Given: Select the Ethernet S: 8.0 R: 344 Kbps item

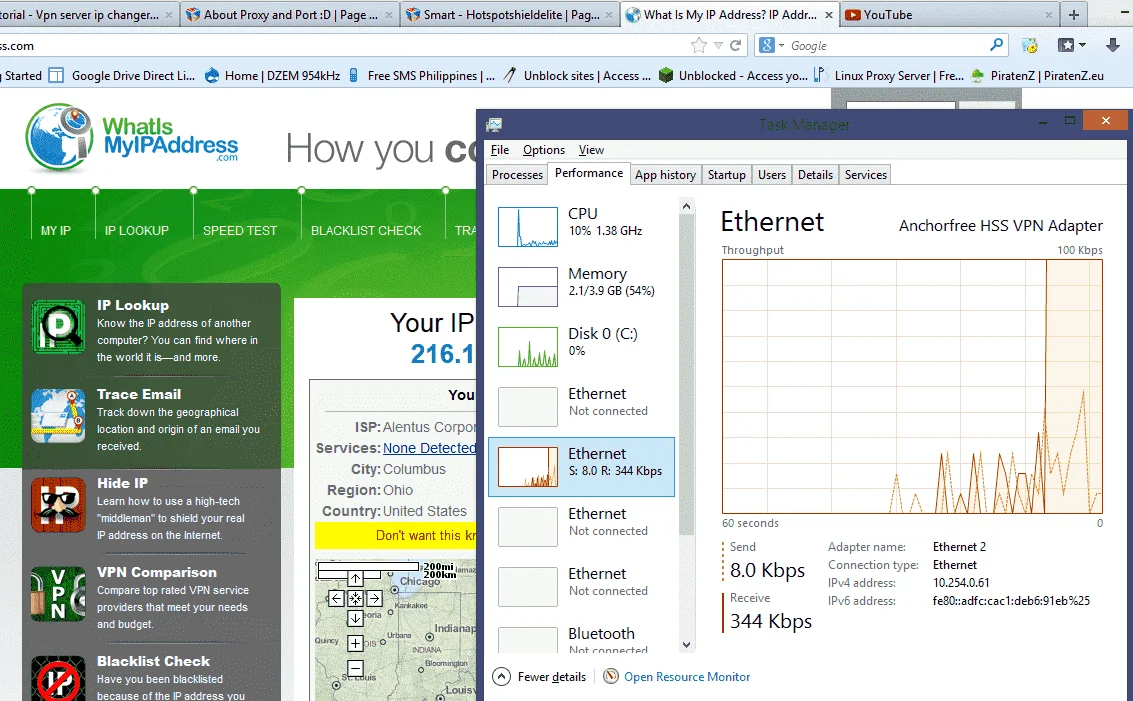Looking at the screenshot, I should click(582, 467).
